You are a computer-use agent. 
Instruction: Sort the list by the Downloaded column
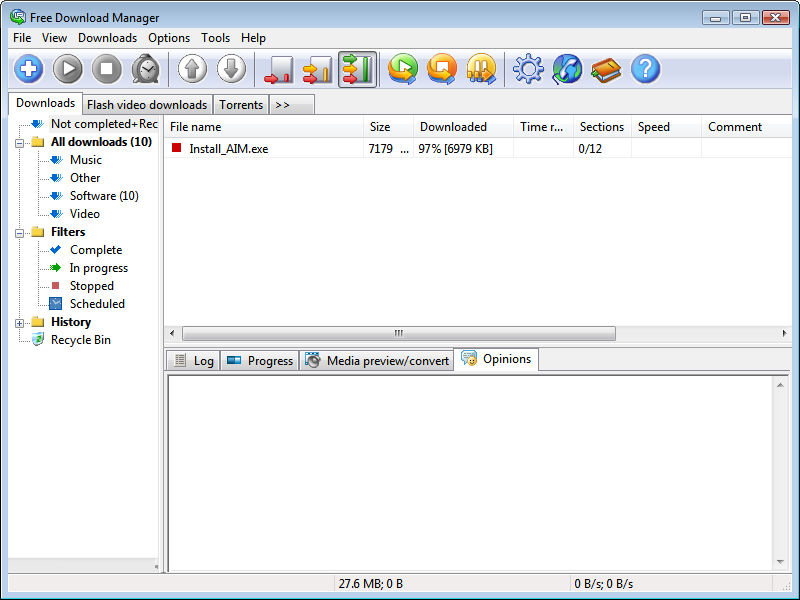click(x=453, y=127)
